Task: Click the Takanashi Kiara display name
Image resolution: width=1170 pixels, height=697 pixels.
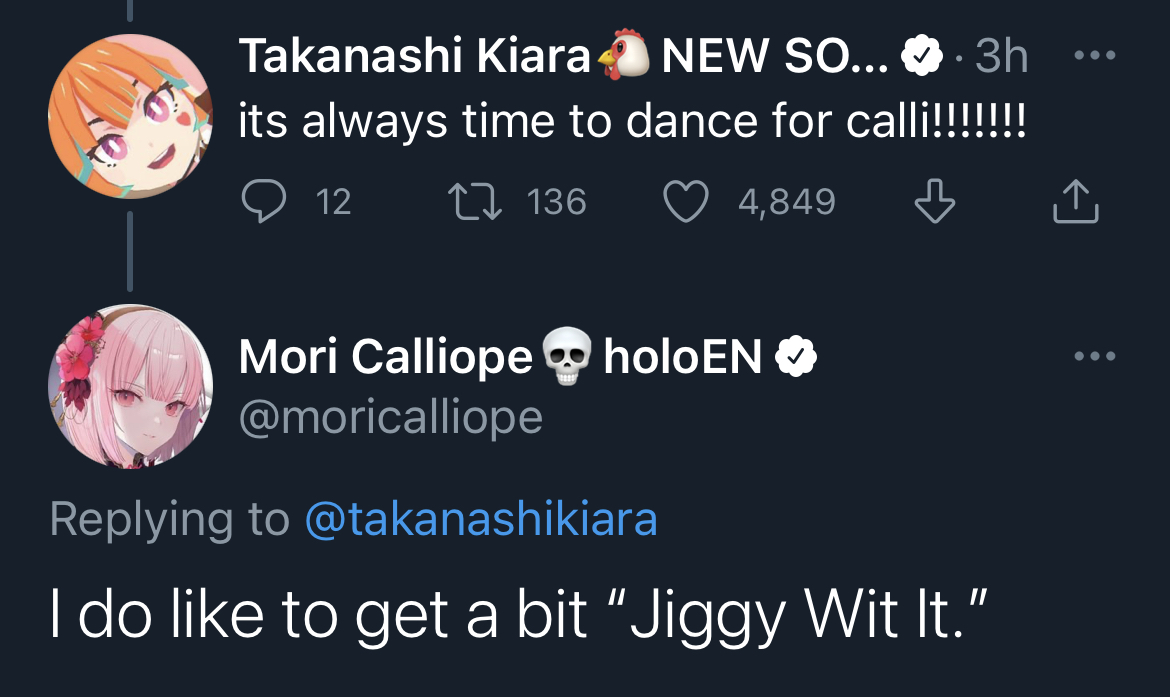Action: tap(414, 57)
